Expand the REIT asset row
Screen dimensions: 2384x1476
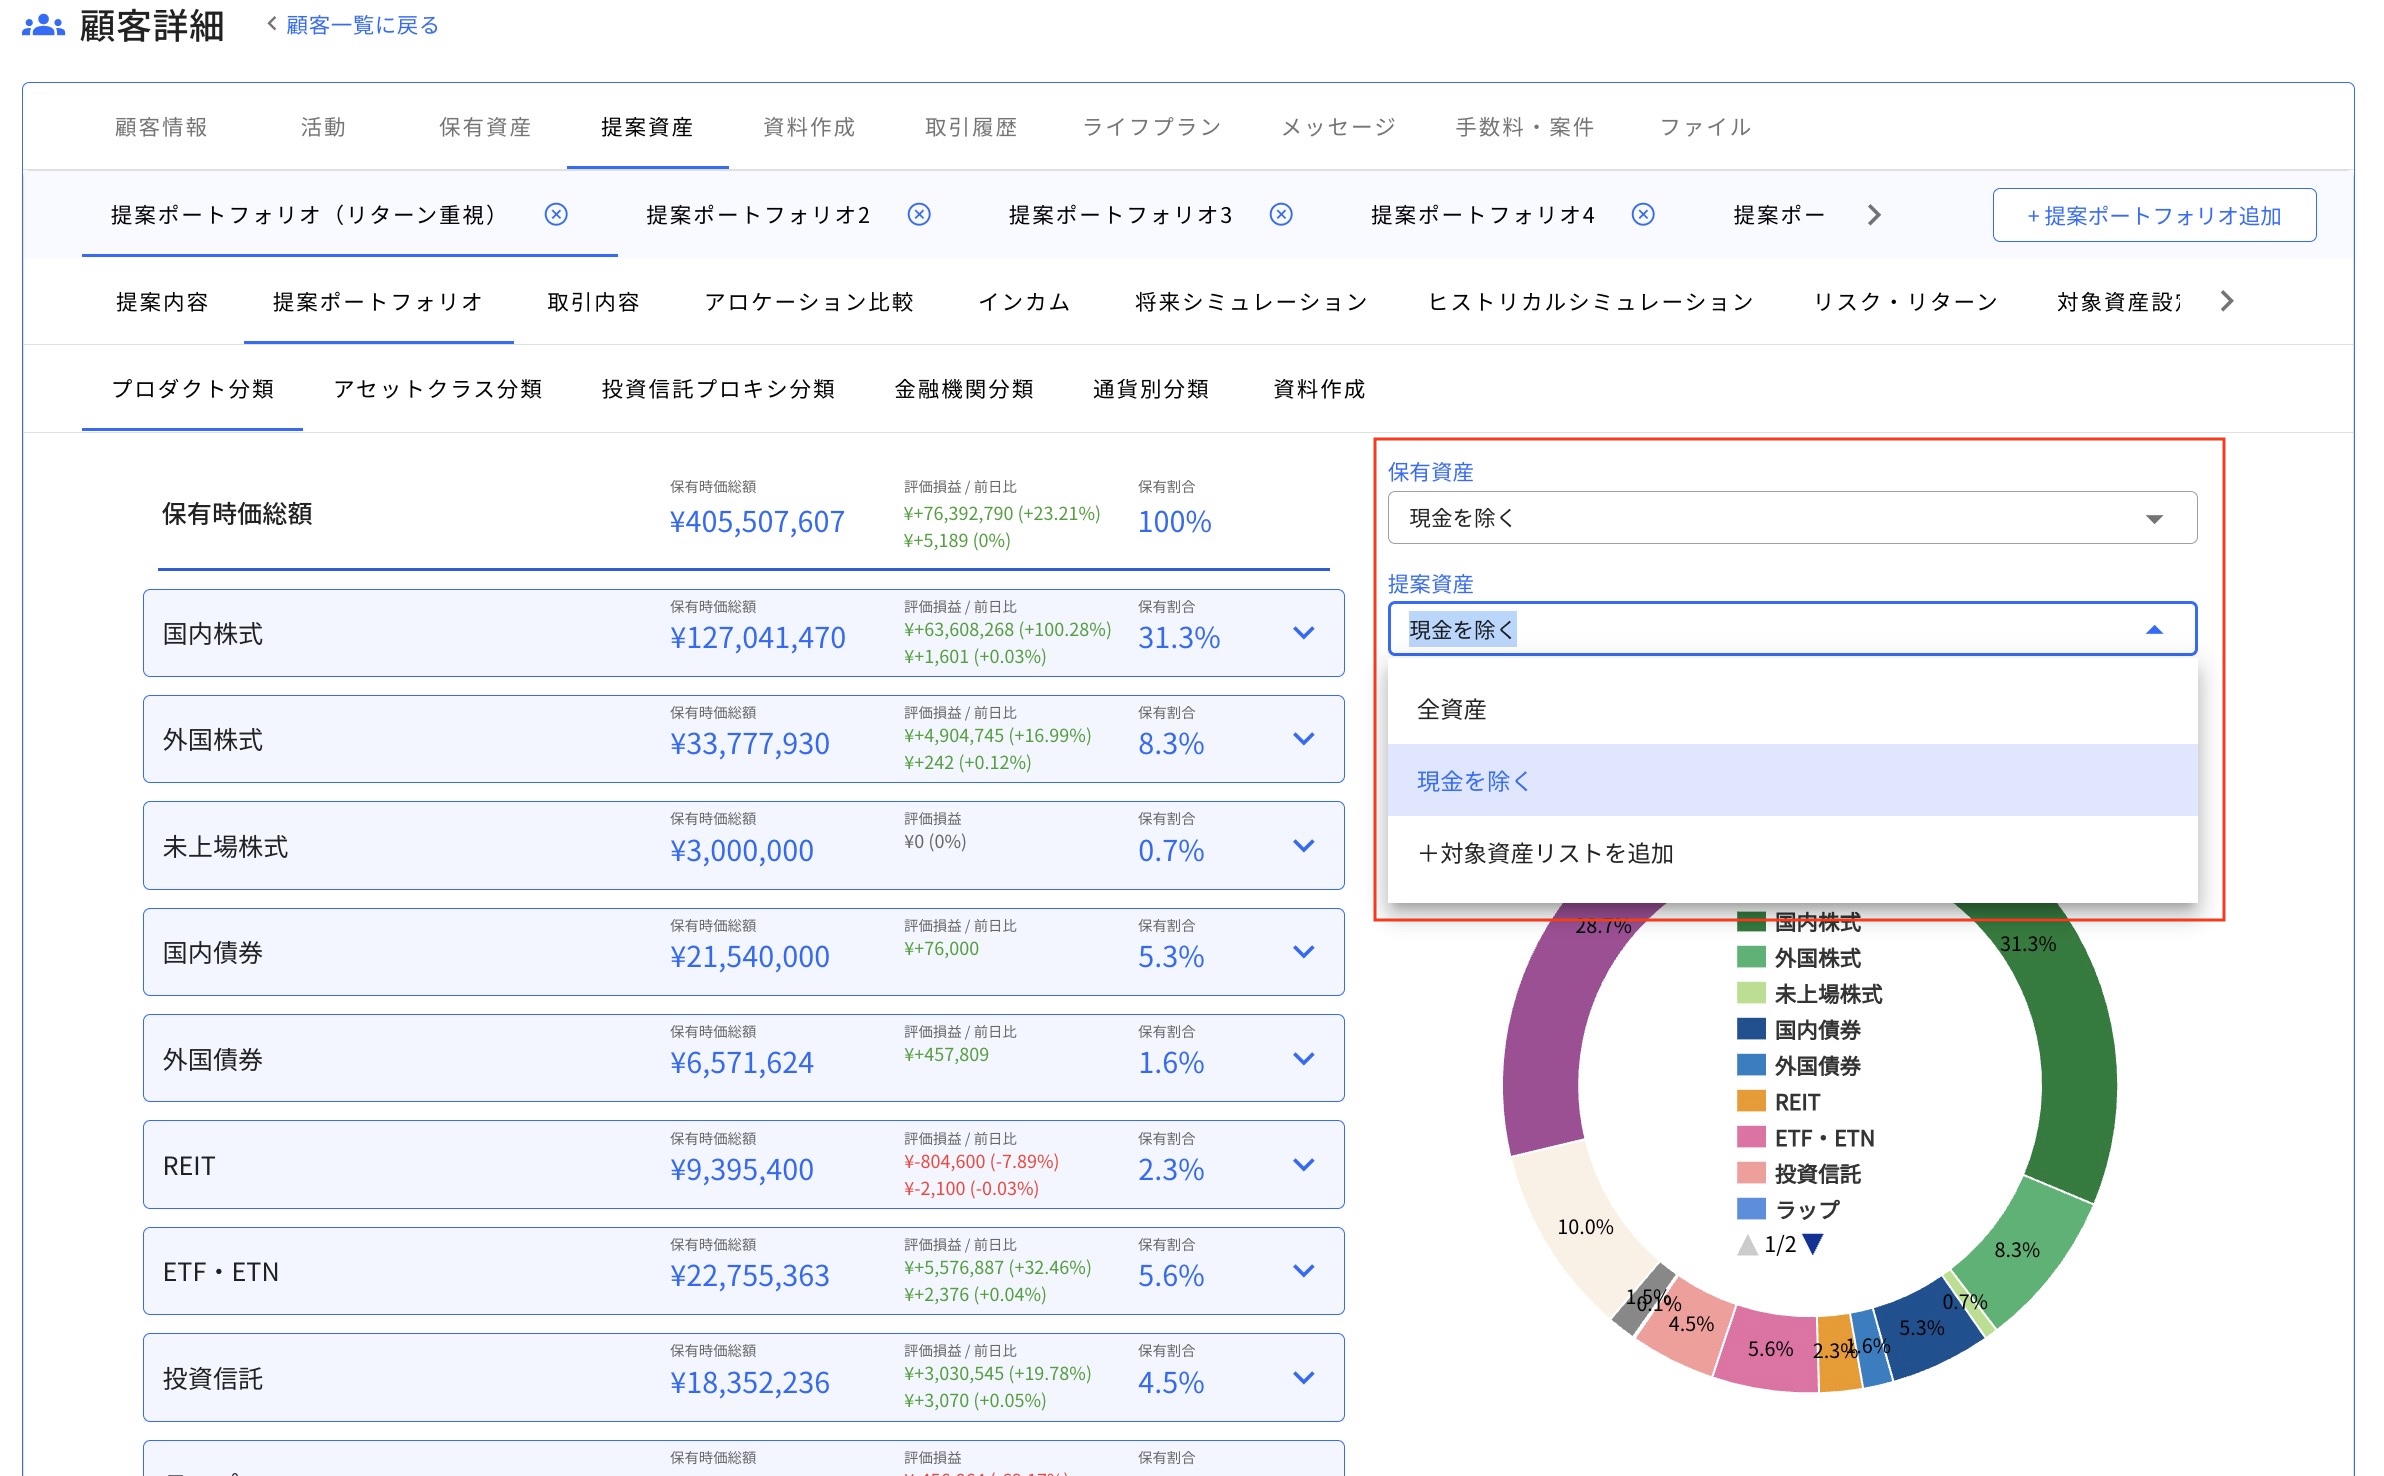[x=1302, y=1165]
